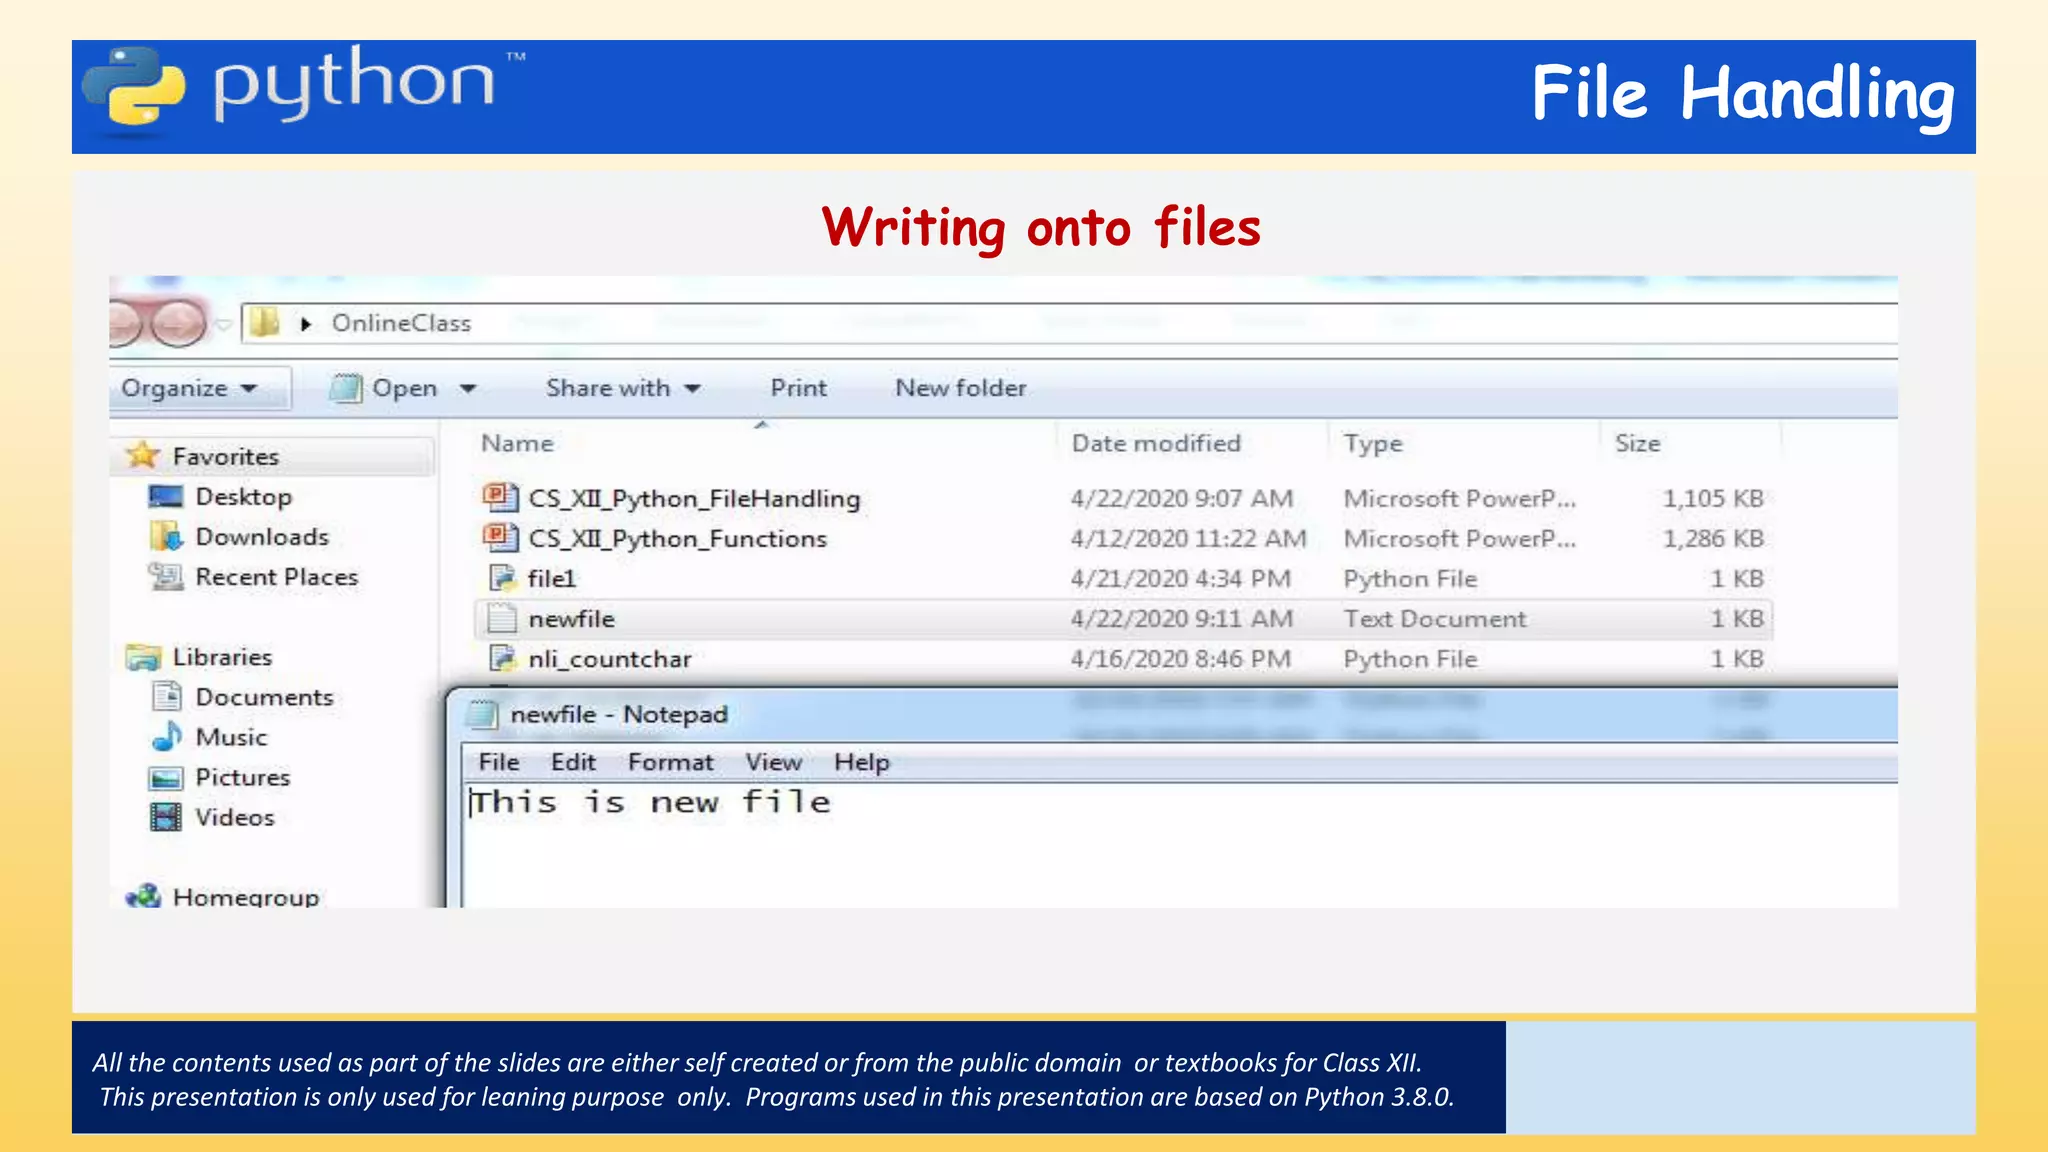Image resolution: width=2048 pixels, height=1152 pixels.
Task: Click PowerPoint icon of CS_XII_Python_FileHandling
Action: (501, 497)
